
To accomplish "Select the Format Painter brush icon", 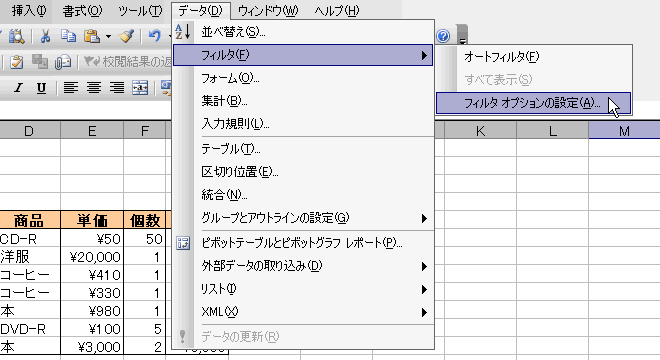I will coord(126,36).
